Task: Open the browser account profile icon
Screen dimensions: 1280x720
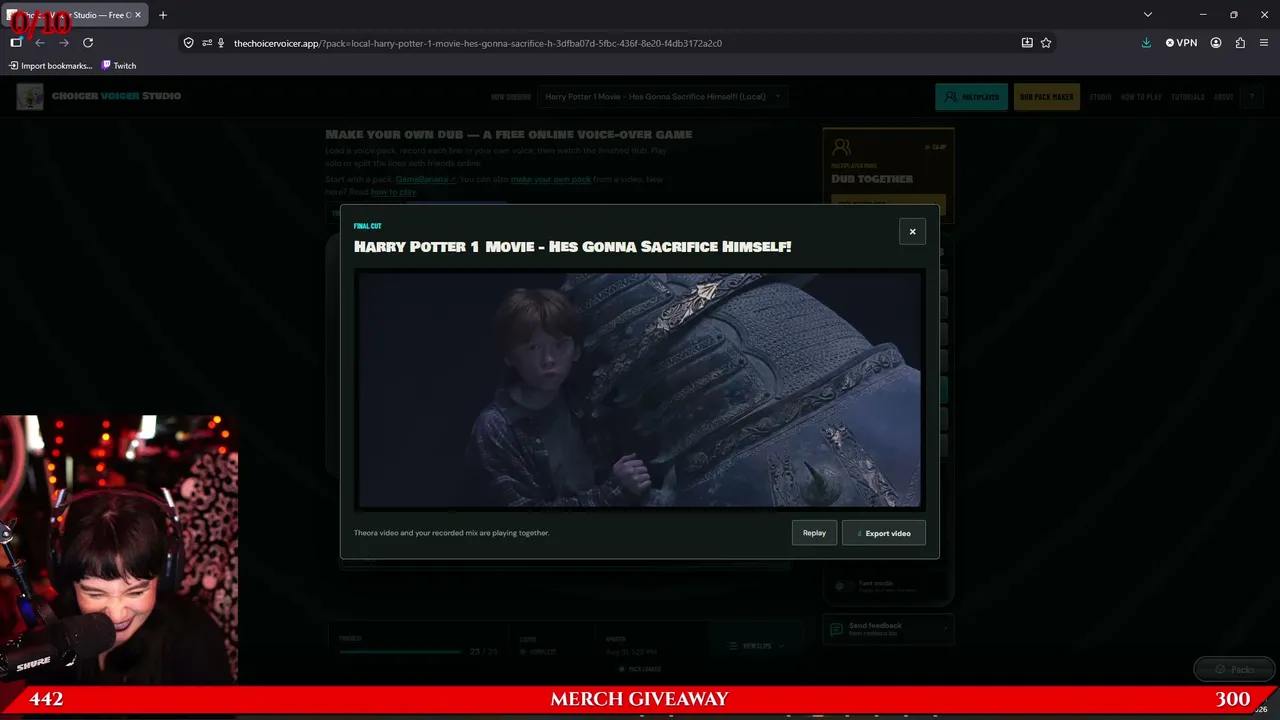Action: (1216, 43)
